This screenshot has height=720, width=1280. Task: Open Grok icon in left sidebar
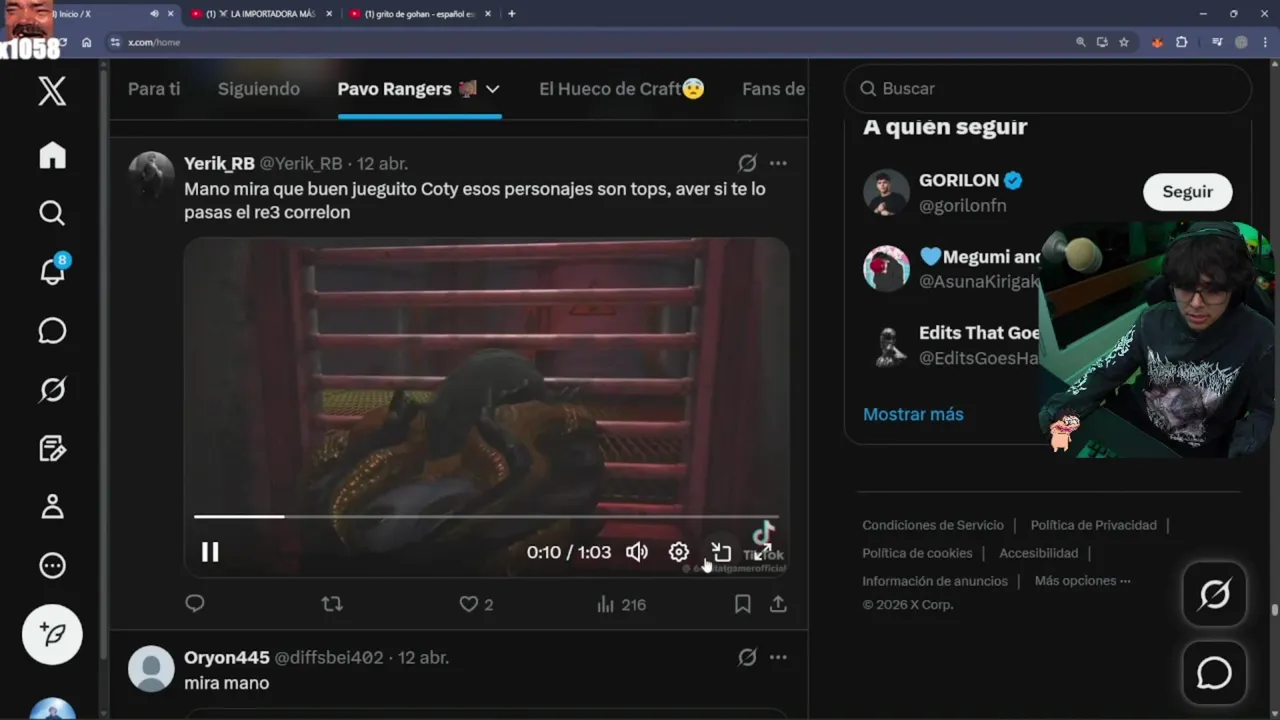tap(52, 389)
